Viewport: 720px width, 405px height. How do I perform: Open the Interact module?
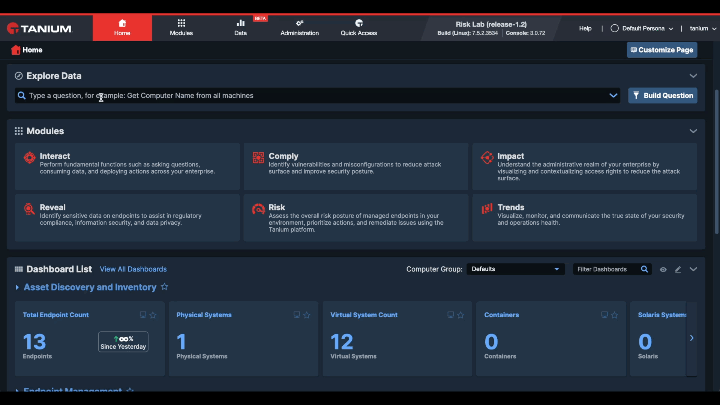tap(127, 166)
